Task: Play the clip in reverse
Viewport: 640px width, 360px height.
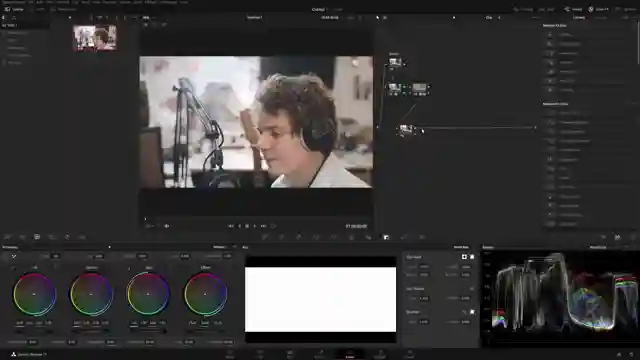Action: coord(239,226)
